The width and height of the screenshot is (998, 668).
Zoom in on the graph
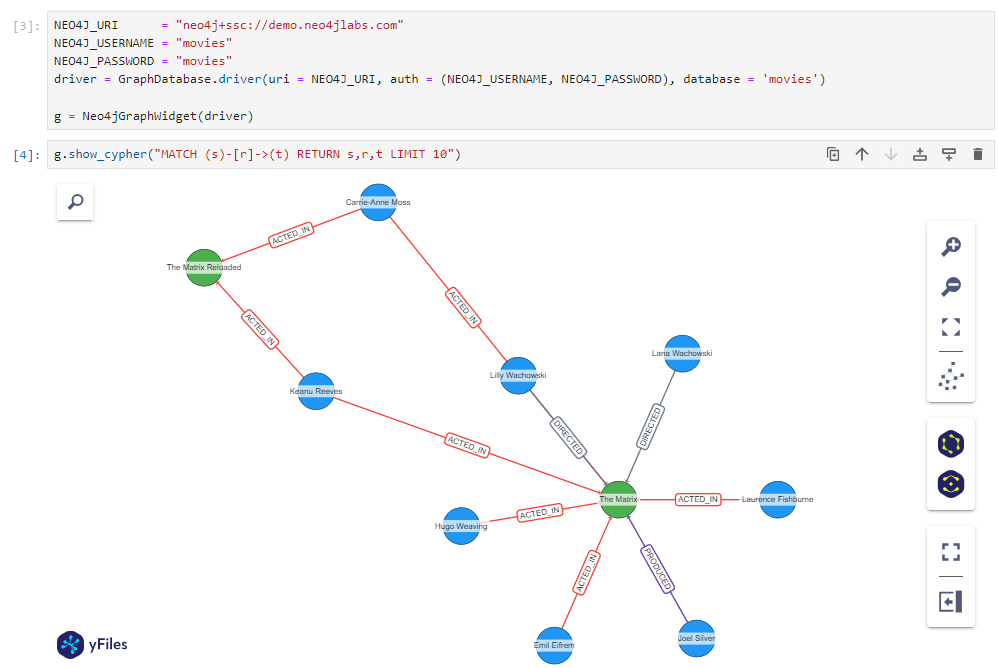coord(951,246)
